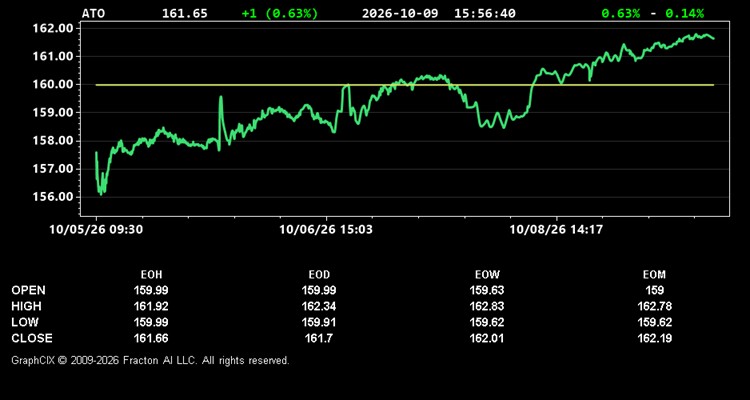750x400 pixels.
Task: Select the EOW column header
Action: coord(487,275)
